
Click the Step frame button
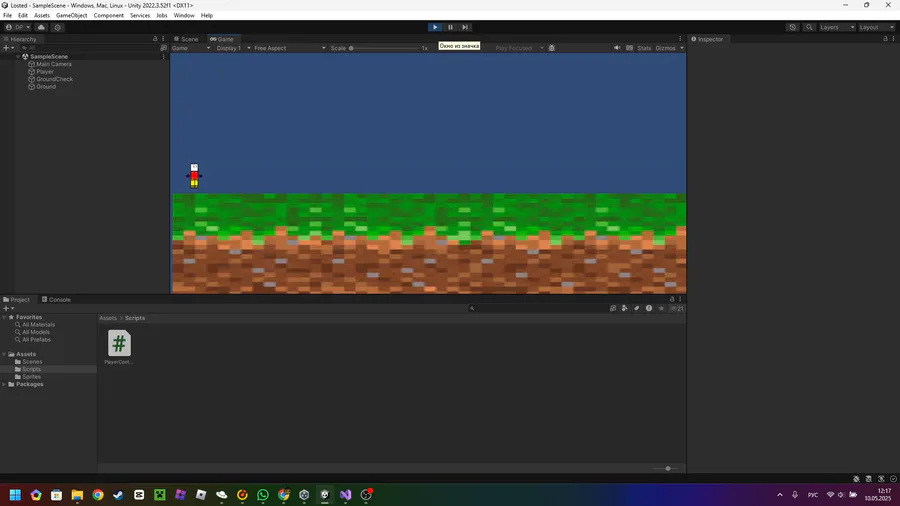tap(465, 27)
